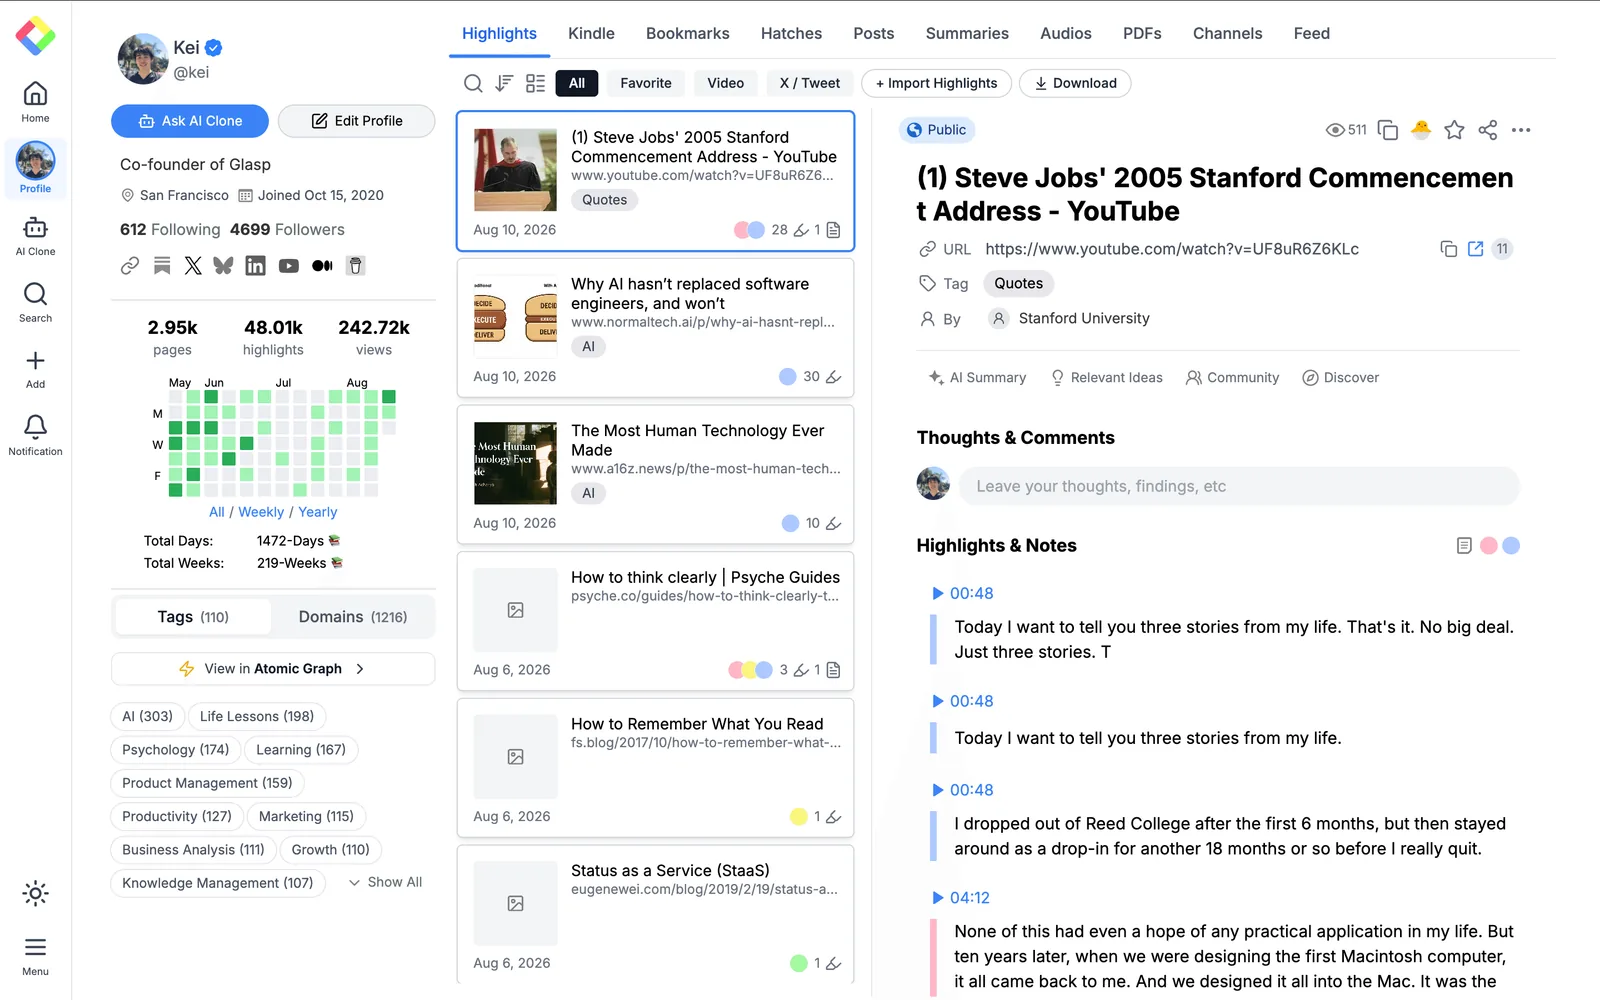Click the Glasp logo at the top left
Screen dimensions: 1600x1000
pyautogui.click(x=35, y=36)
